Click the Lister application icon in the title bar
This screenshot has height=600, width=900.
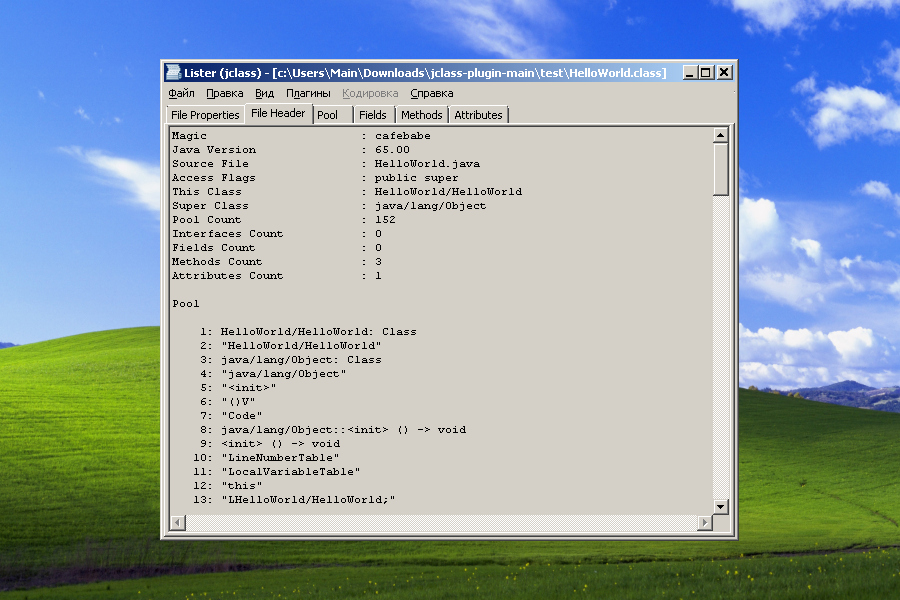click(173, 72)
